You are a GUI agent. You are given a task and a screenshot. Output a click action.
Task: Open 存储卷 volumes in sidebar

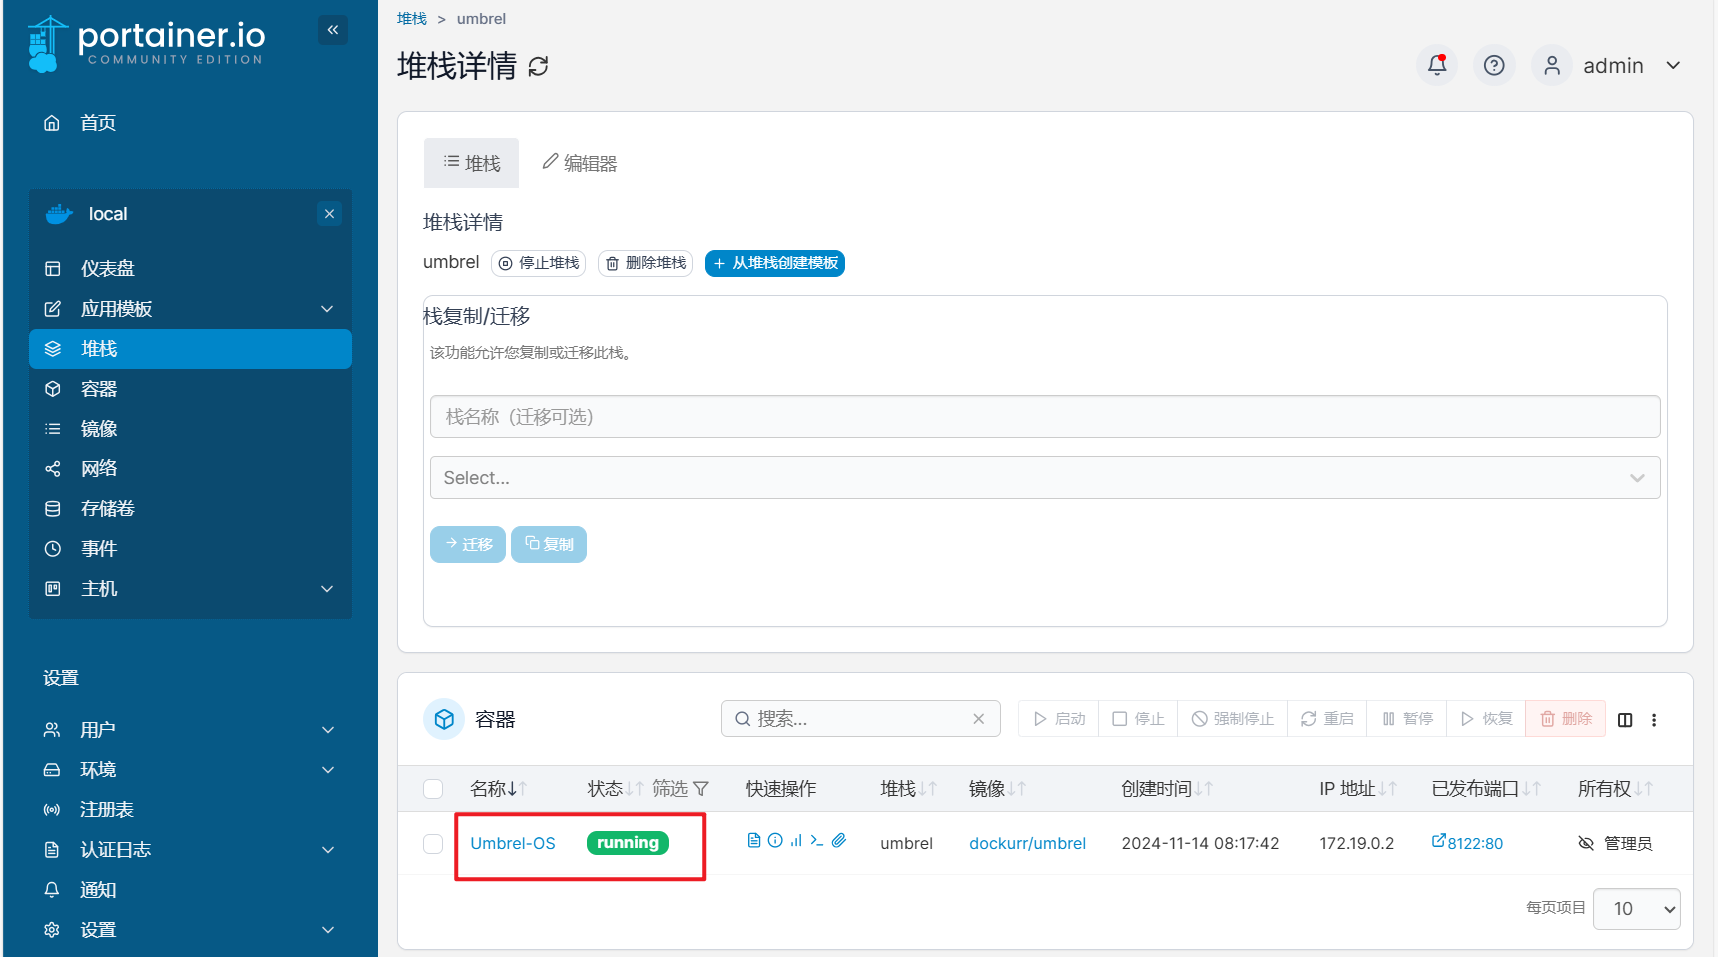190,509
